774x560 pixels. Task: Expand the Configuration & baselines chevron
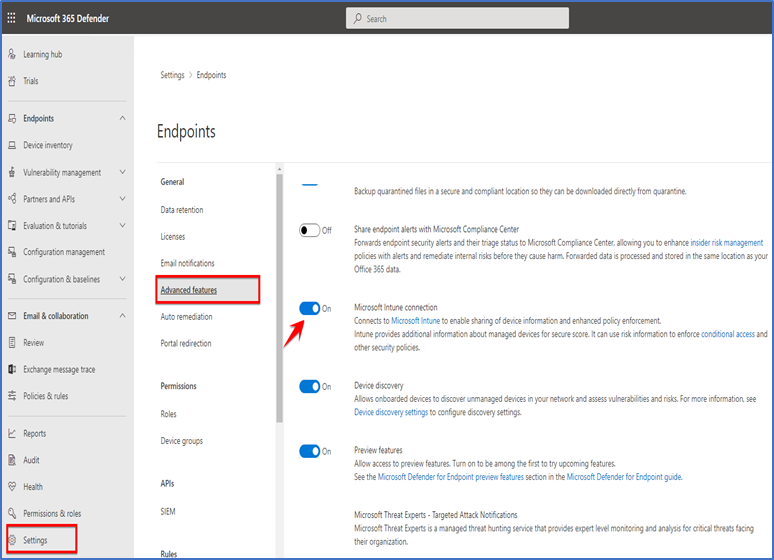click(x=122, y=279)
